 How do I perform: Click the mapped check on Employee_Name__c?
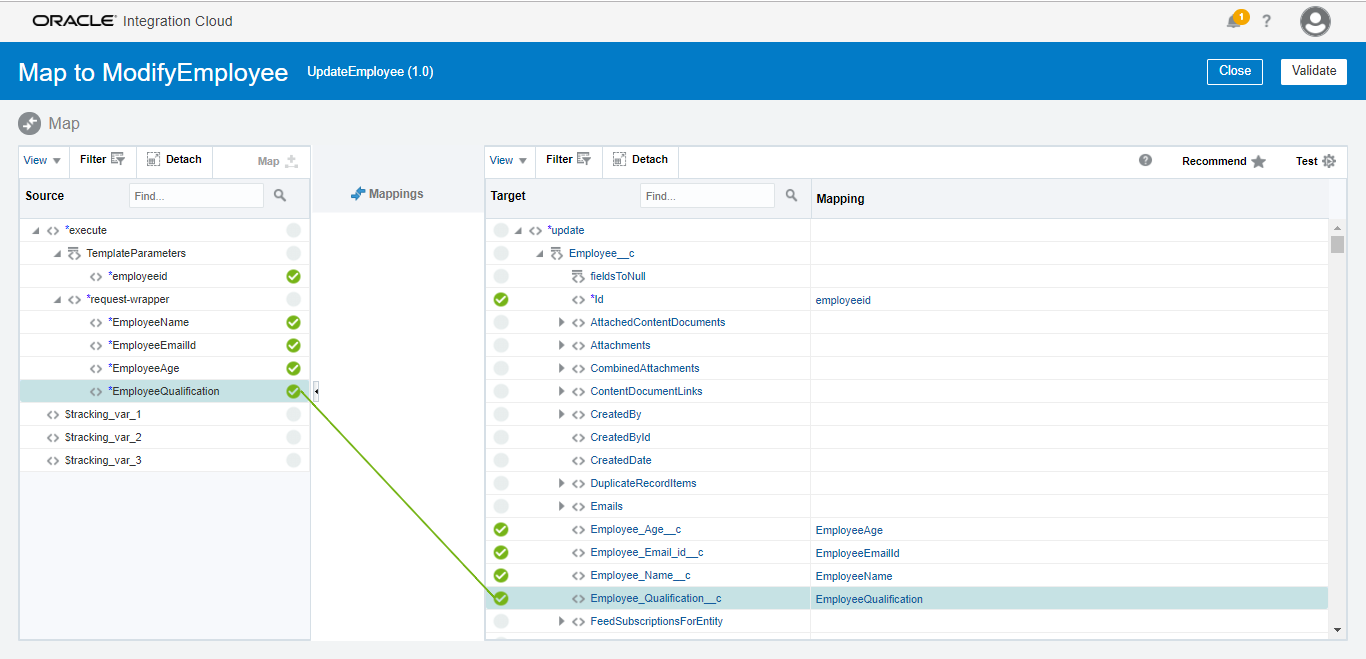(501, 575)
